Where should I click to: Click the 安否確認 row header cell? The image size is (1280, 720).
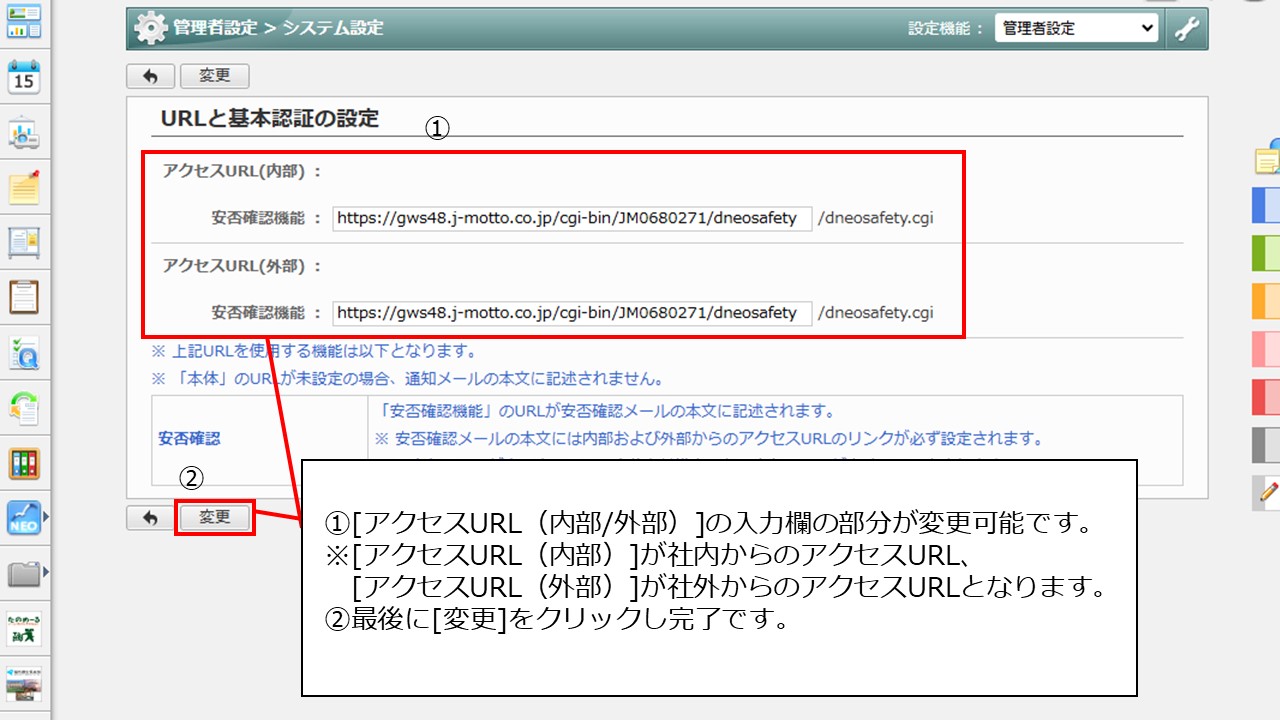click(260, 439)
